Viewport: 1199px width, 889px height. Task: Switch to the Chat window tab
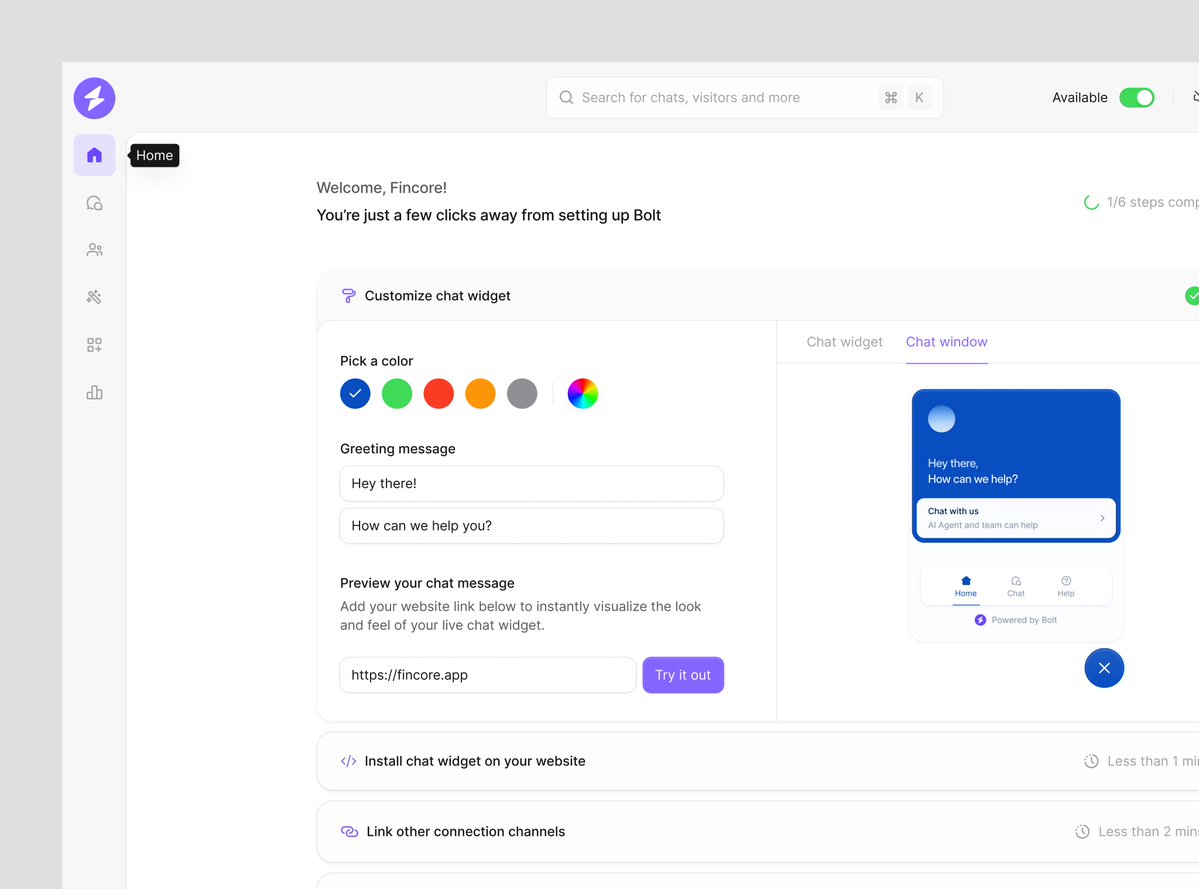pyautogui.click(x=947, y=342)
